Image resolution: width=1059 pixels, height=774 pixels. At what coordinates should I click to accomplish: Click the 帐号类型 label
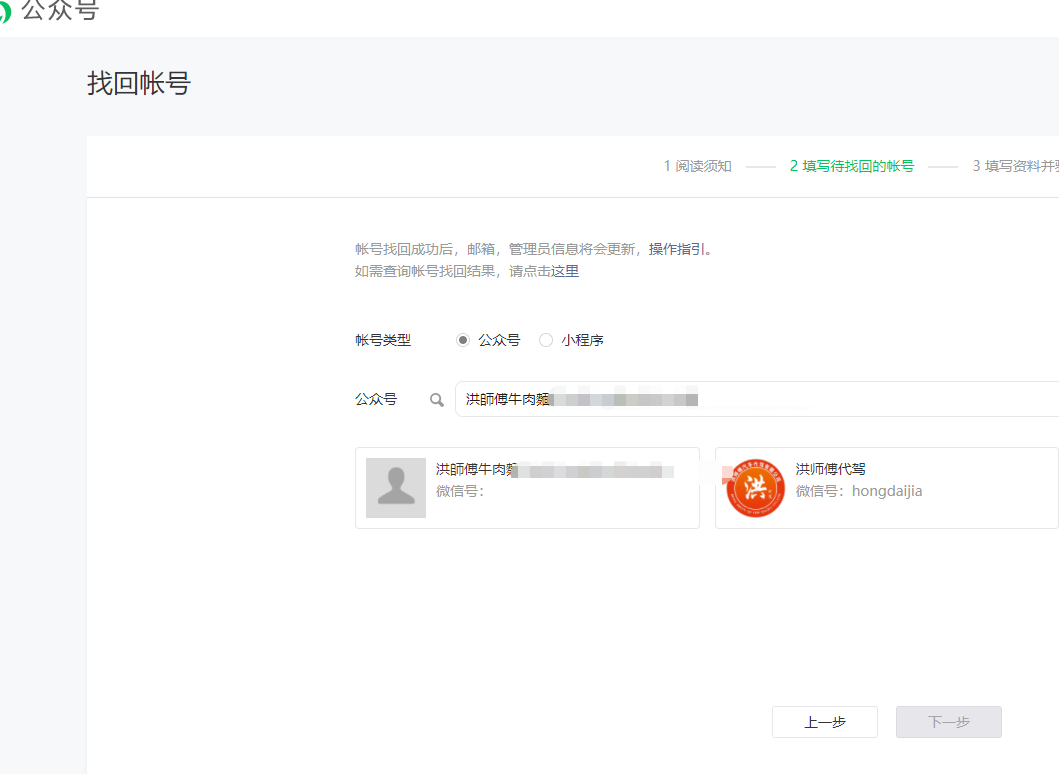(x=383, y=340)
